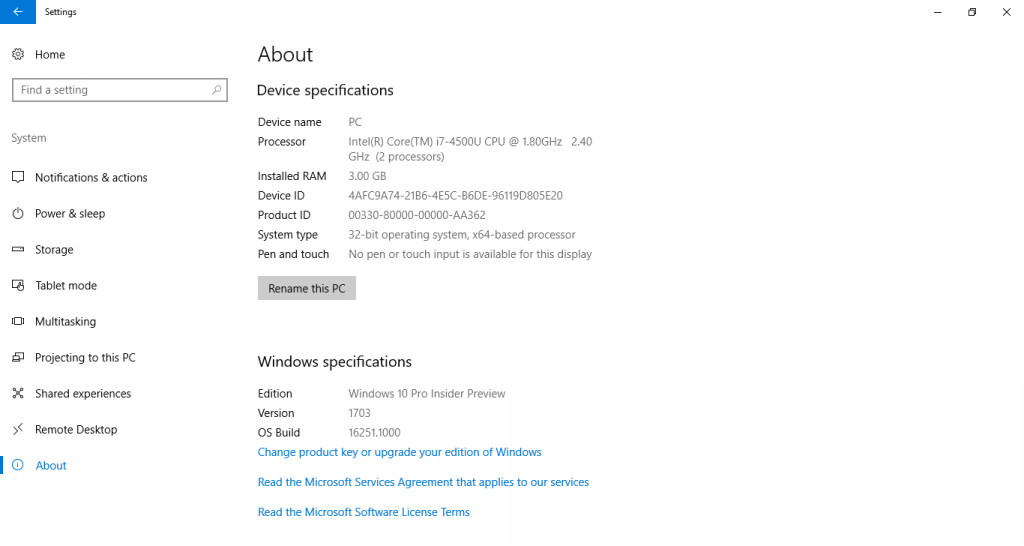Click the Remote Desktop icon

click(18, 428)
